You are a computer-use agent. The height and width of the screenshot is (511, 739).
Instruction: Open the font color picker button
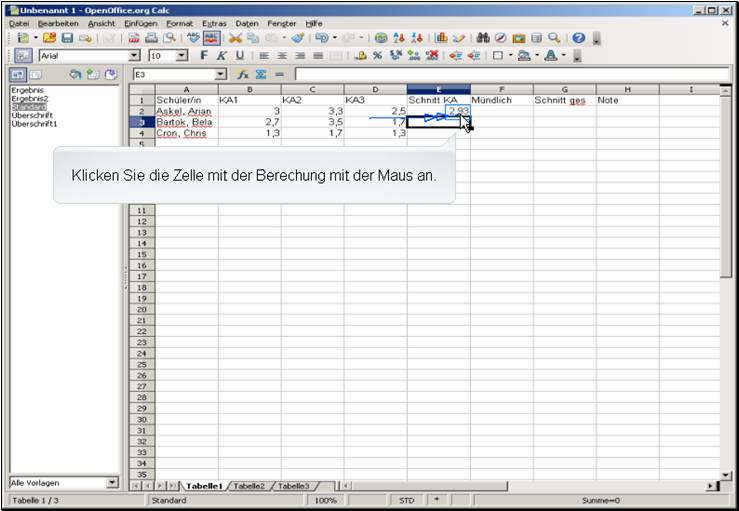click(x=551, y=56)
